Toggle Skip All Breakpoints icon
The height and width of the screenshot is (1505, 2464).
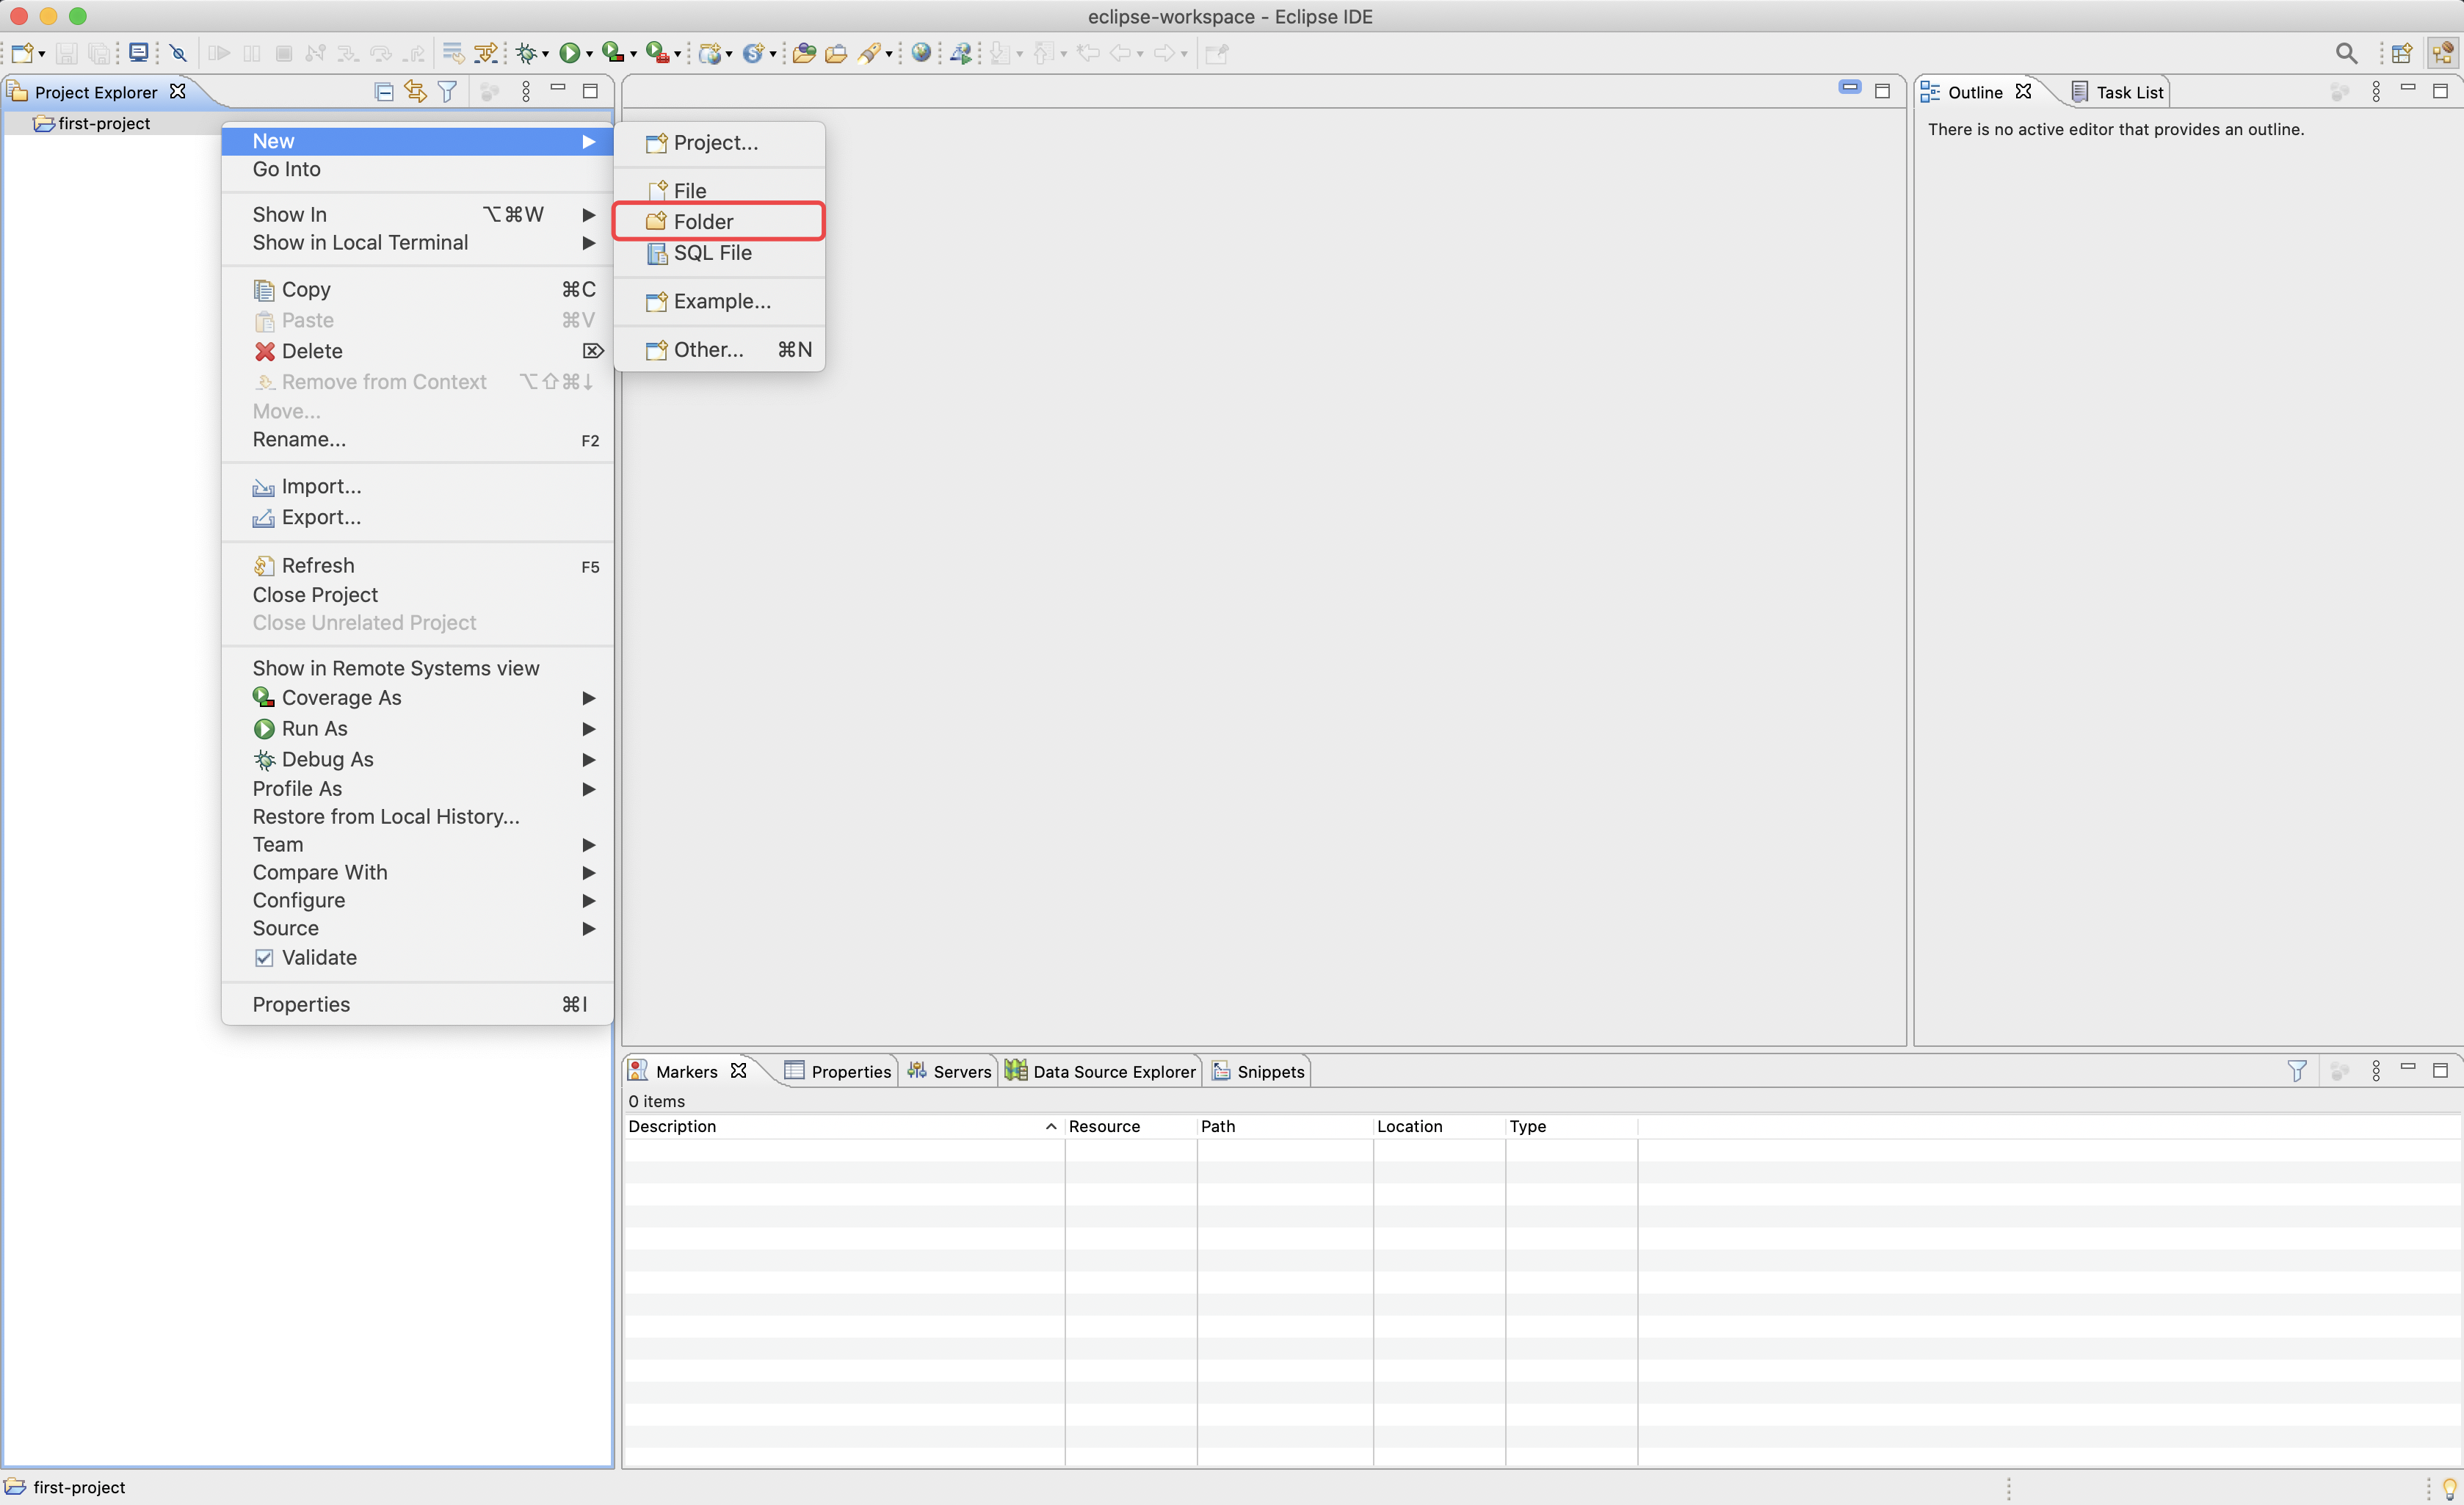click(x=179, y=53)
